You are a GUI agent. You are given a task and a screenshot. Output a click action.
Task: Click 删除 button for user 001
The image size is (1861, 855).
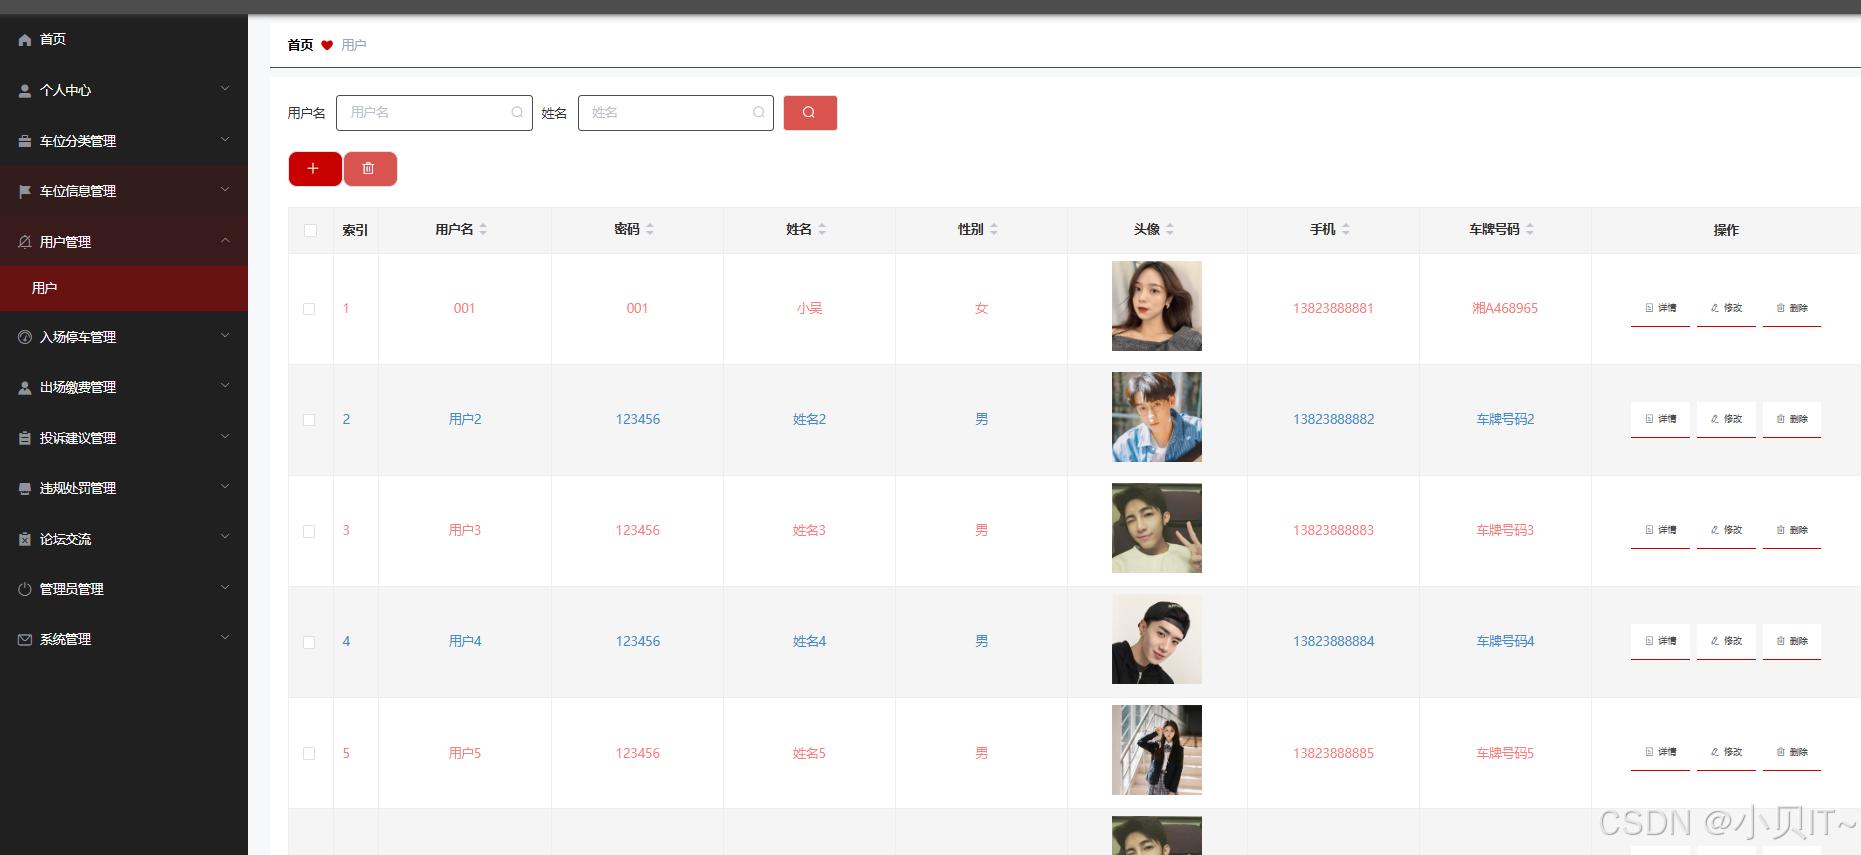click(1792, 308)
